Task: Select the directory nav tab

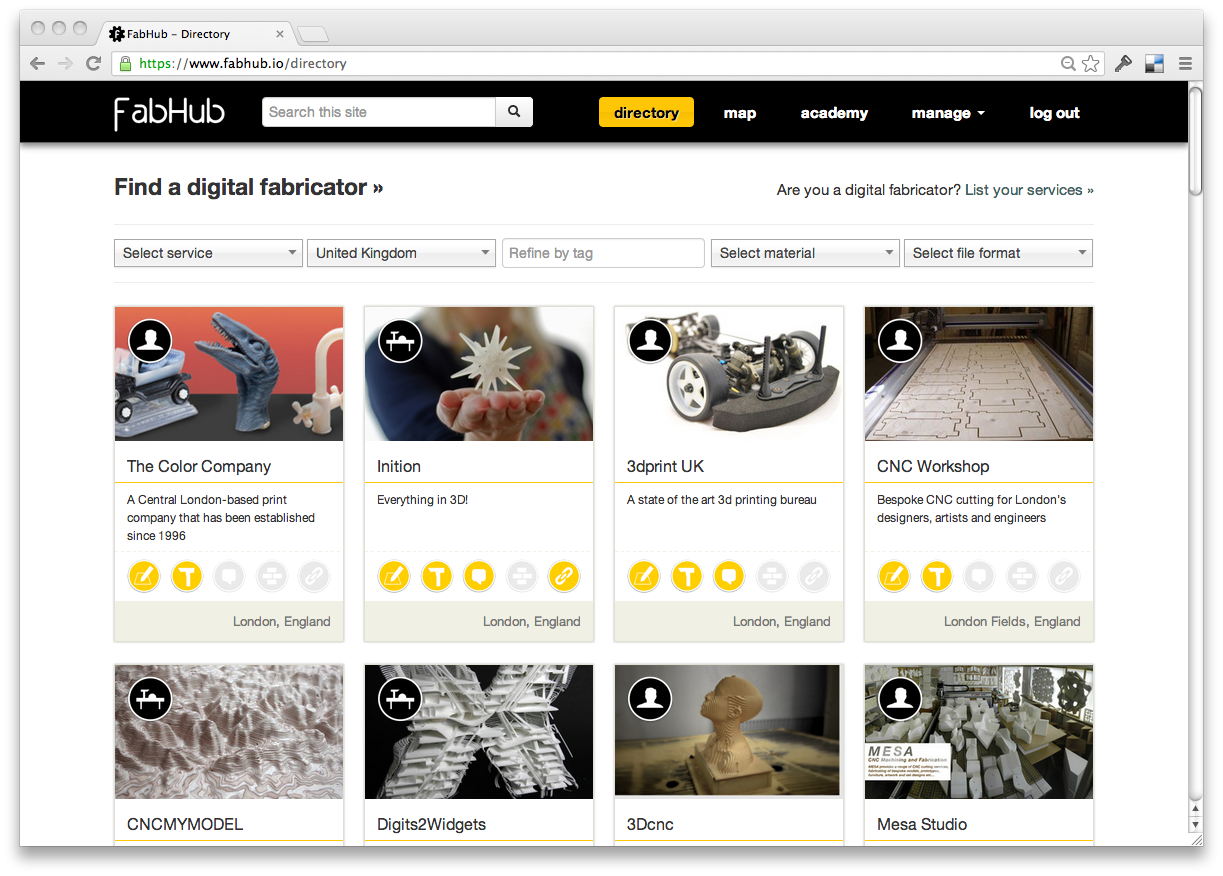Action: coord(646,113)
